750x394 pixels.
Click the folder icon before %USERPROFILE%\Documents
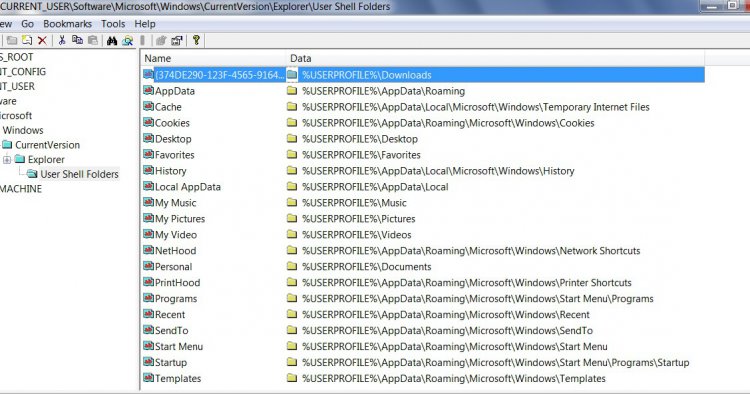(x=292, y=266)
